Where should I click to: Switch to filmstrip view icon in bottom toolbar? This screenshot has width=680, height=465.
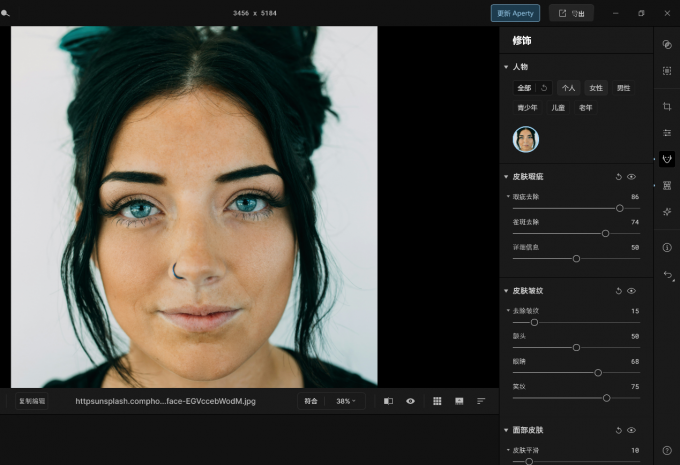point(459,401)
